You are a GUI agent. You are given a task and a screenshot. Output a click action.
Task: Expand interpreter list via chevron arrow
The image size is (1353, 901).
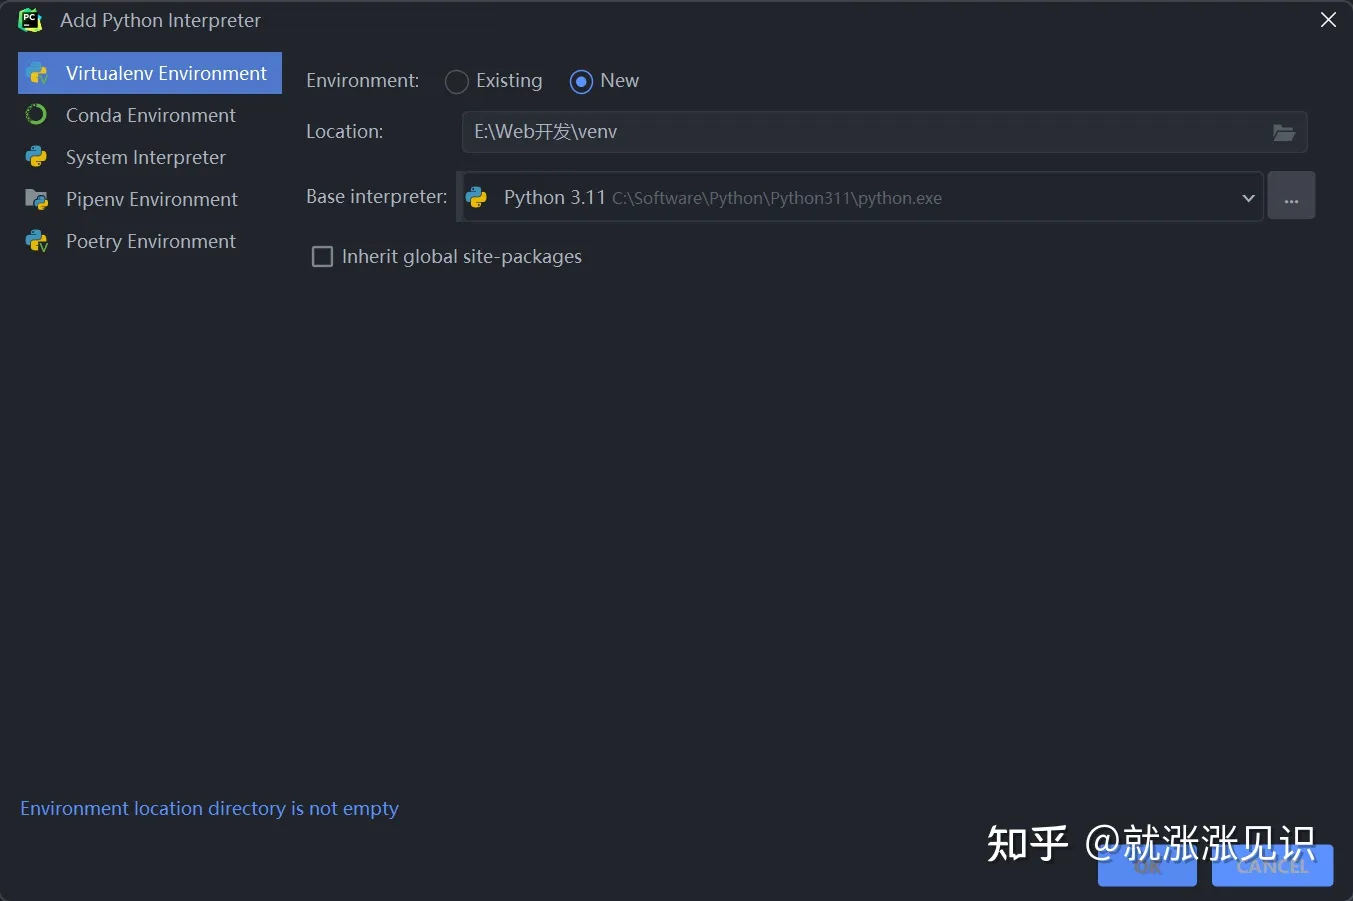tap(1248, 197)
